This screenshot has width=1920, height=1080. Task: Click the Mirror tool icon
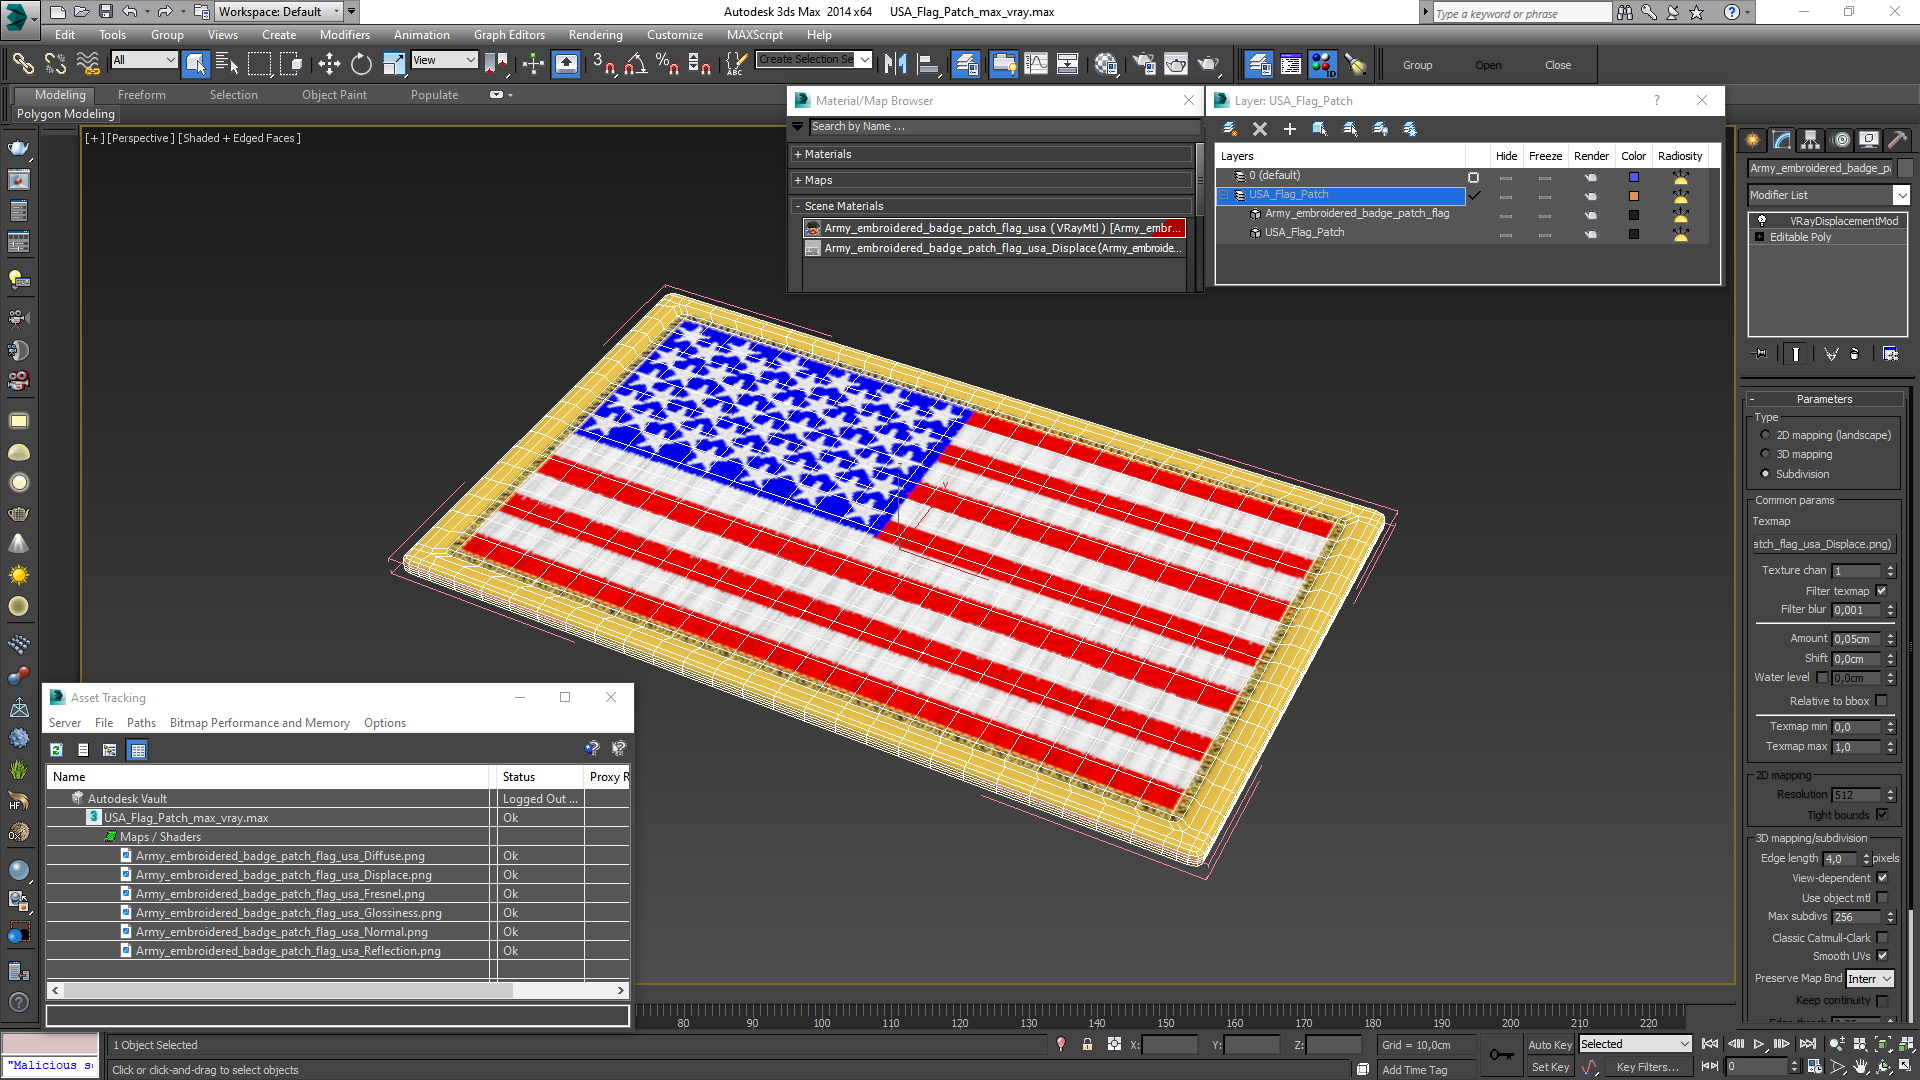pyautogui.click(x=895, y=64)
